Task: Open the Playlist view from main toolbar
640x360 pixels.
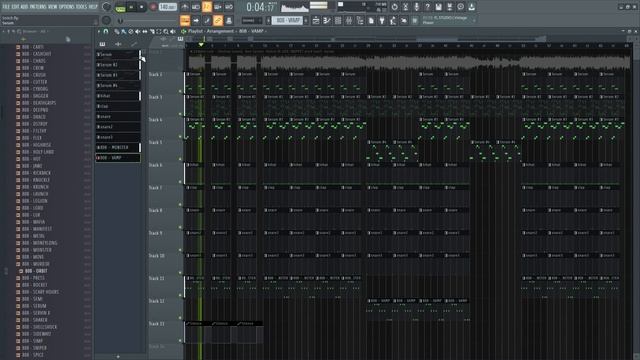Action: click(316, 20)
